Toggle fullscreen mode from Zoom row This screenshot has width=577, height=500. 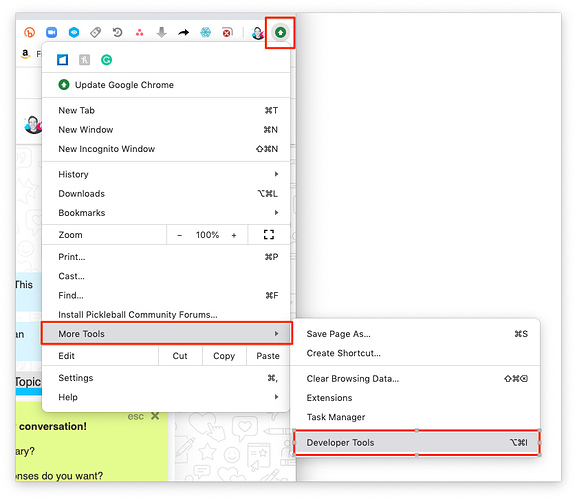(x=269, y=235)
